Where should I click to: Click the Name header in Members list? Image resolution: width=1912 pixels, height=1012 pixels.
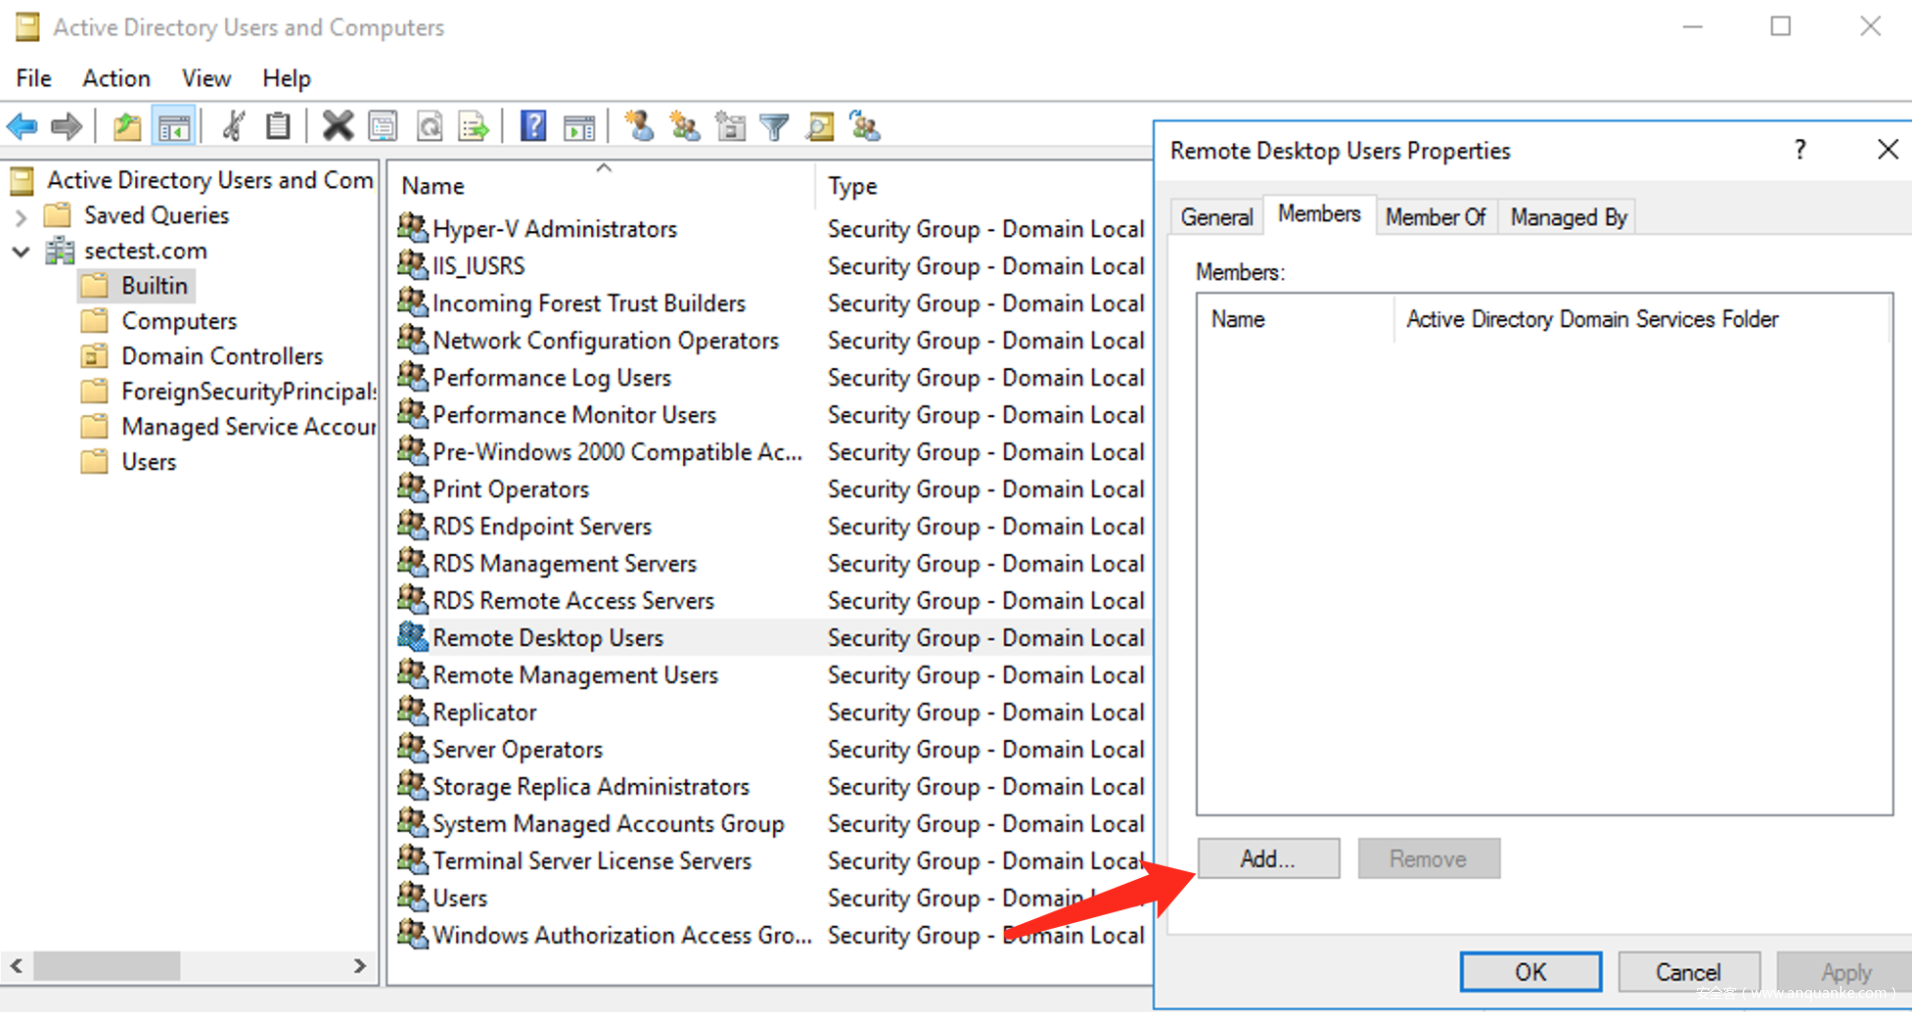1295,319
